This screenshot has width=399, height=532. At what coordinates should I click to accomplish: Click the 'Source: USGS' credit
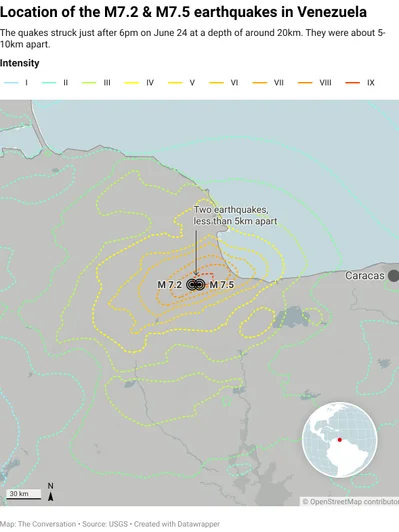(105, 524)
